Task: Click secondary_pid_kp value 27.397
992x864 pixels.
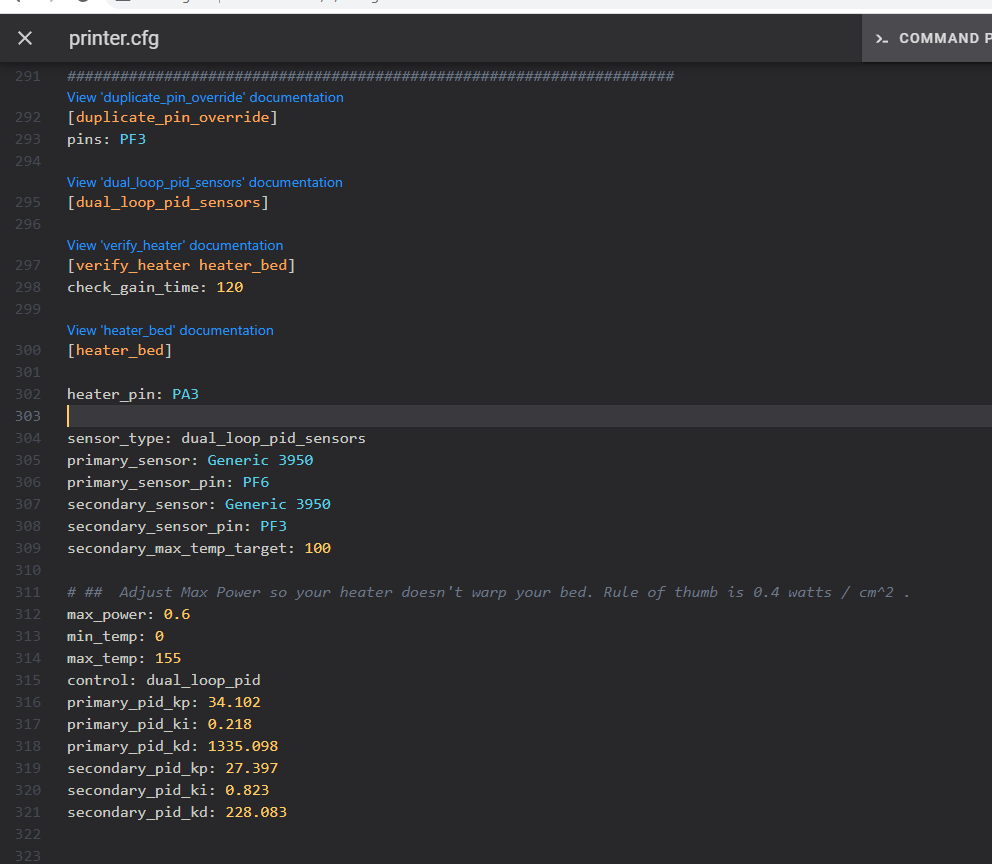Action: (252, 768)
